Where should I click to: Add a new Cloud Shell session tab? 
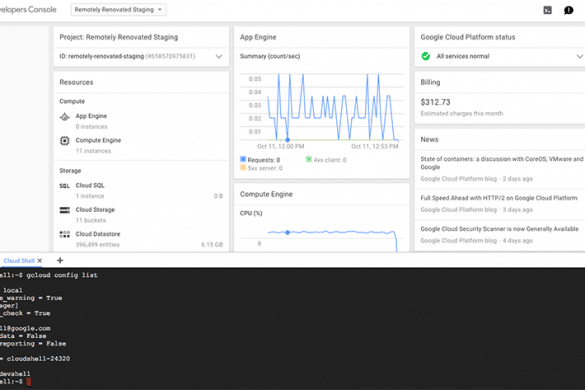[60, 260]
